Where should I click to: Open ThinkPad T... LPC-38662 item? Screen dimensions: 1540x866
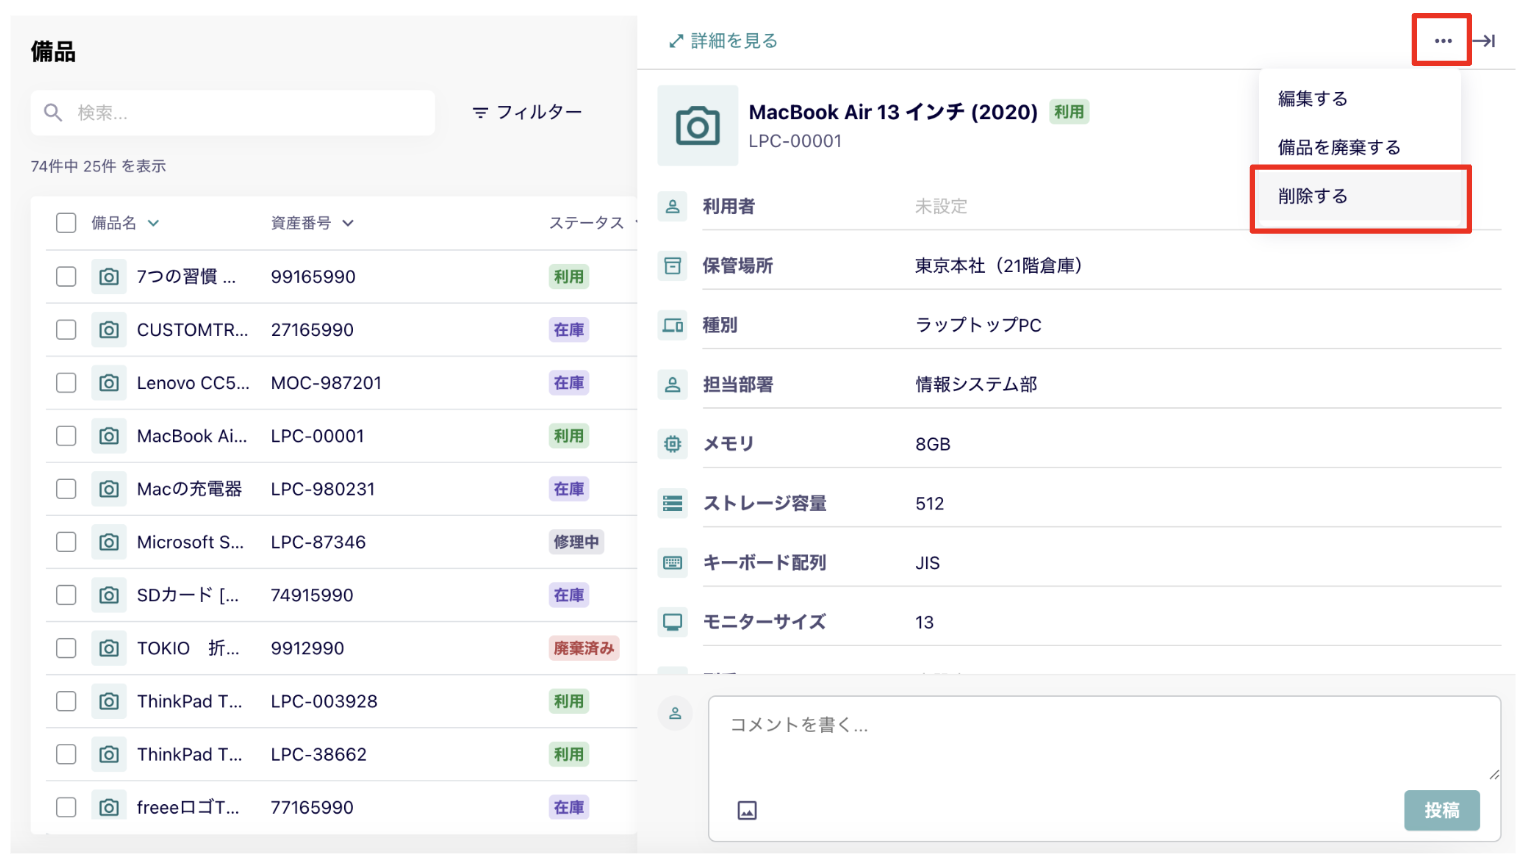pyautogui.click(x=190, y=754)
